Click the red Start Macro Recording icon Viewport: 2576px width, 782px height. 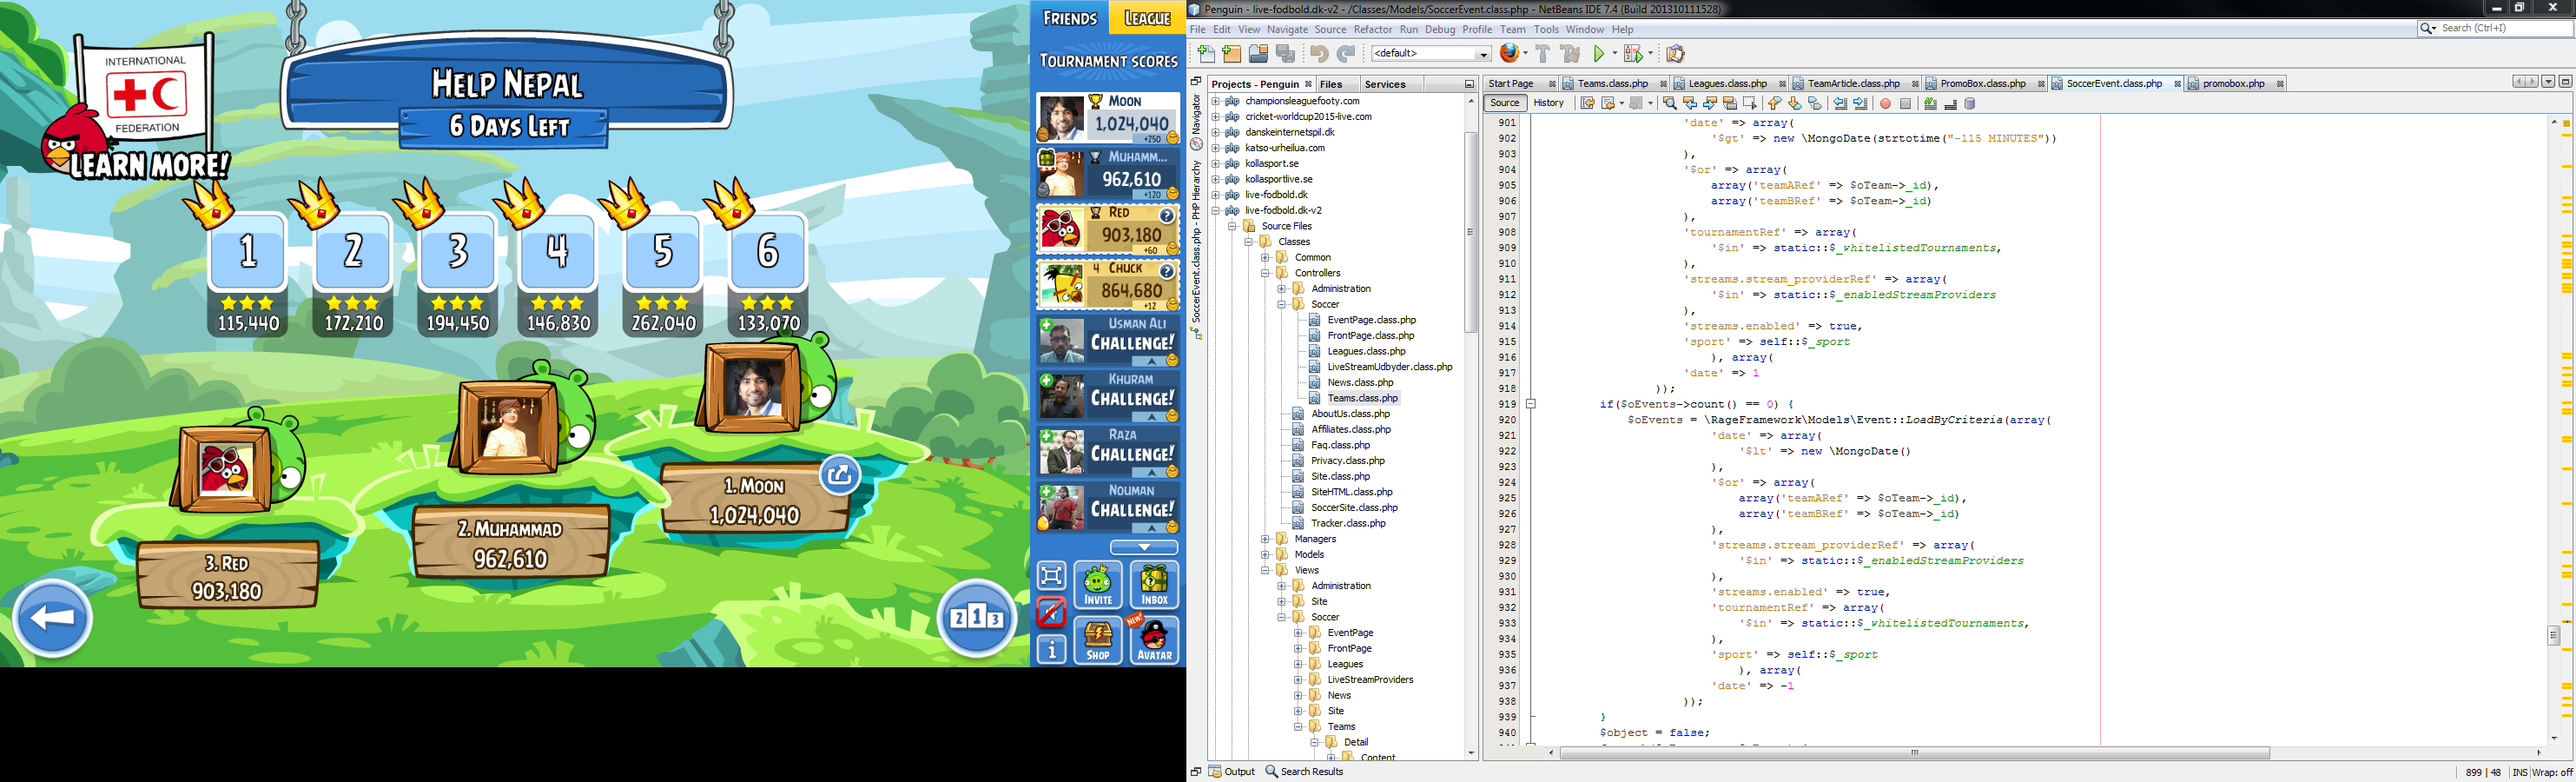point(1885,103)
